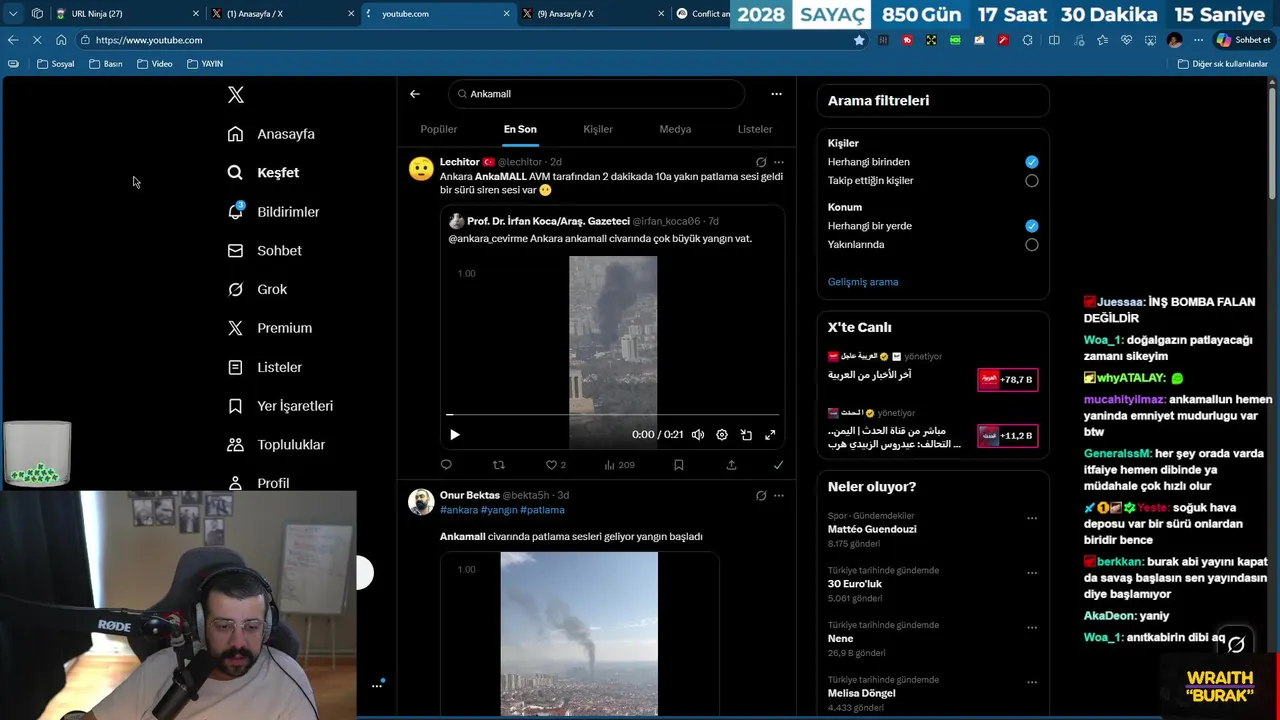Viewport: 1280px width, 720px height.
Task: Select Herhangi bir yerde radio option
Action: point(1031,226)
